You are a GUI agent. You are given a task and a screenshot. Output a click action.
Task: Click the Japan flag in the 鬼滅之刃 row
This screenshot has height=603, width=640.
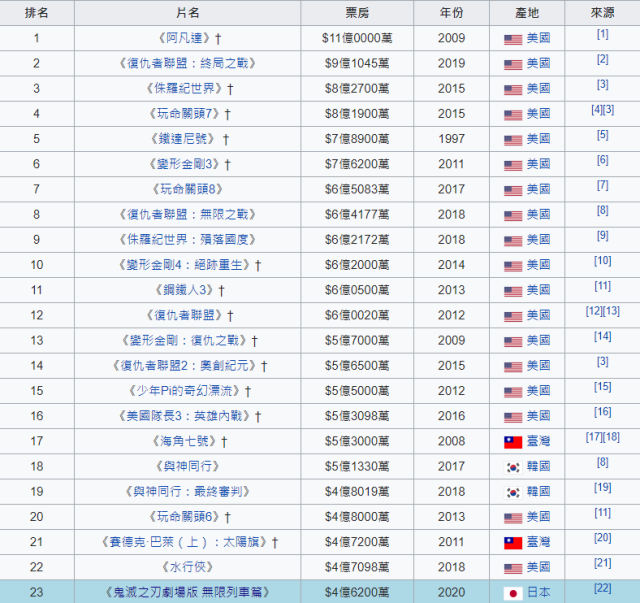513,592
